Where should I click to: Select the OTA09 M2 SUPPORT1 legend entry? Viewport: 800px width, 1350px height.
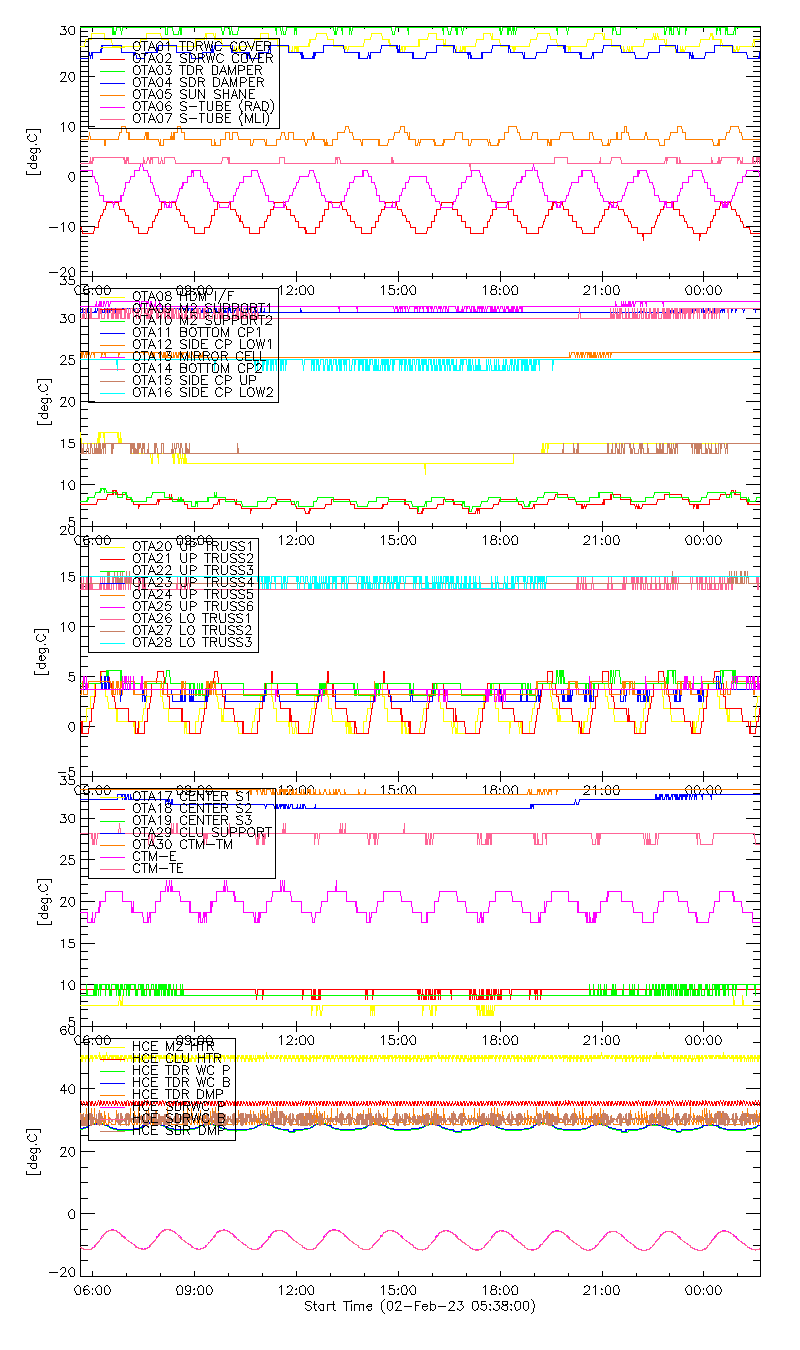[202, 308]
